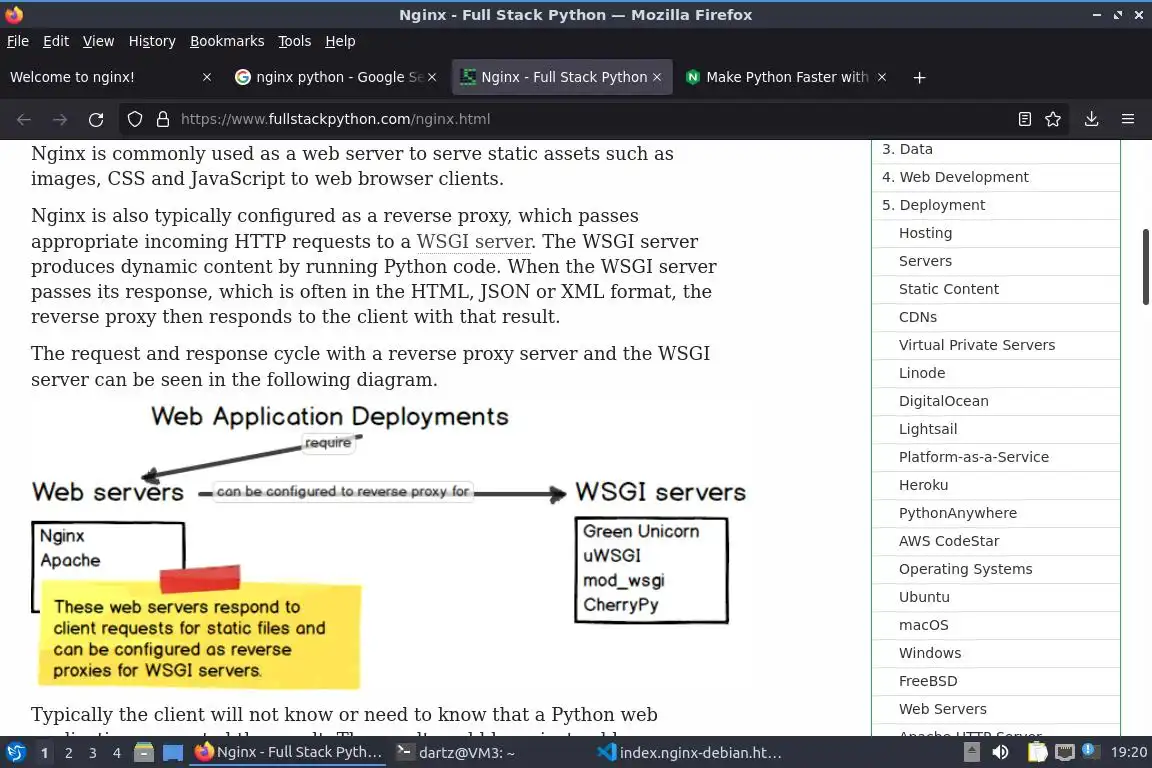The height and width of the screenshot is (768, 1152).
Task: Open the Tools menu
Action: 295,41
